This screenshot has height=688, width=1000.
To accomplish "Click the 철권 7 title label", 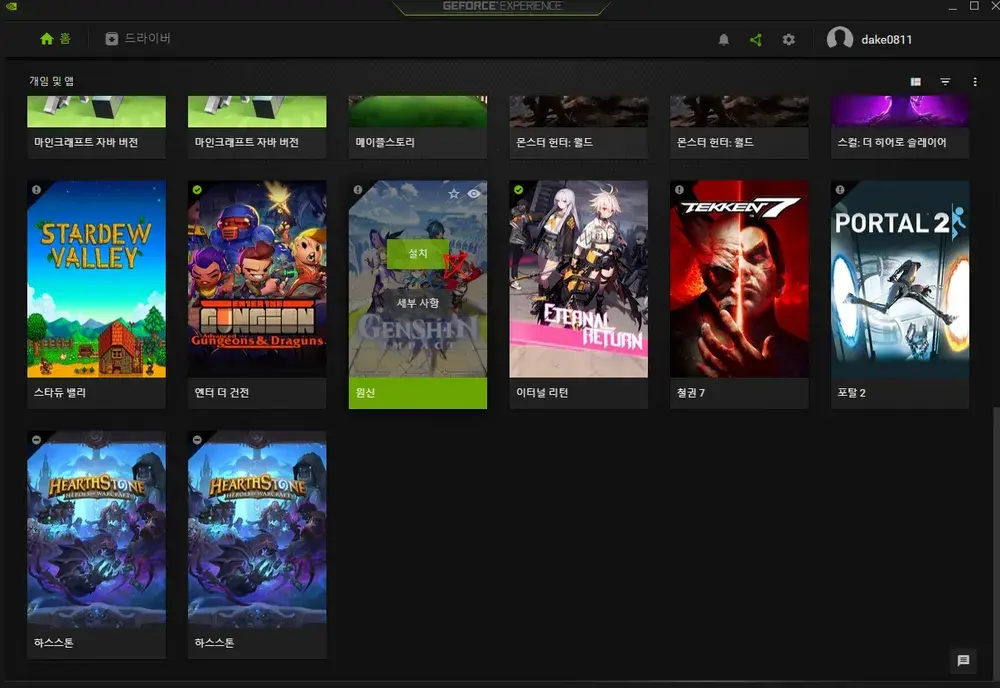I will tap(691, 393).
